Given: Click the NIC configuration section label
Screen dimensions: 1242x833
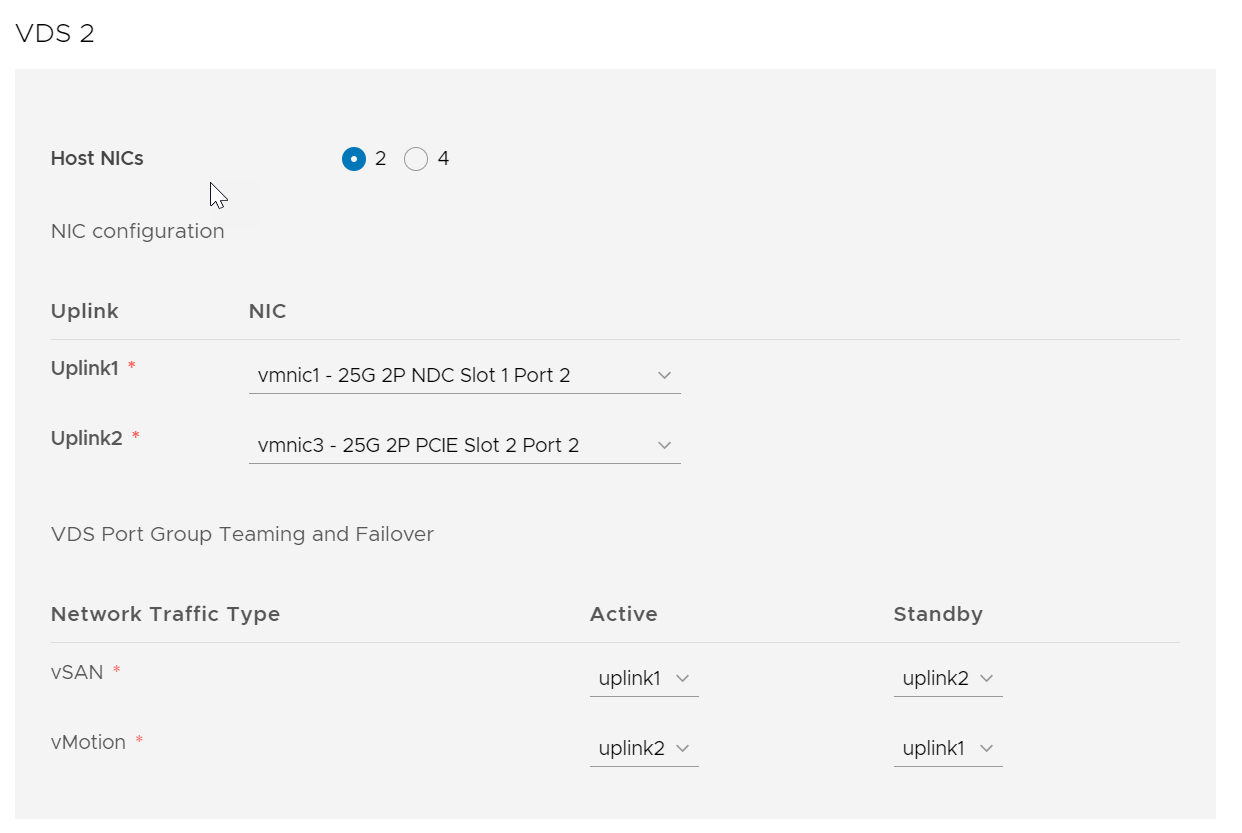Looking at the screenshot, I should point(137,231).
